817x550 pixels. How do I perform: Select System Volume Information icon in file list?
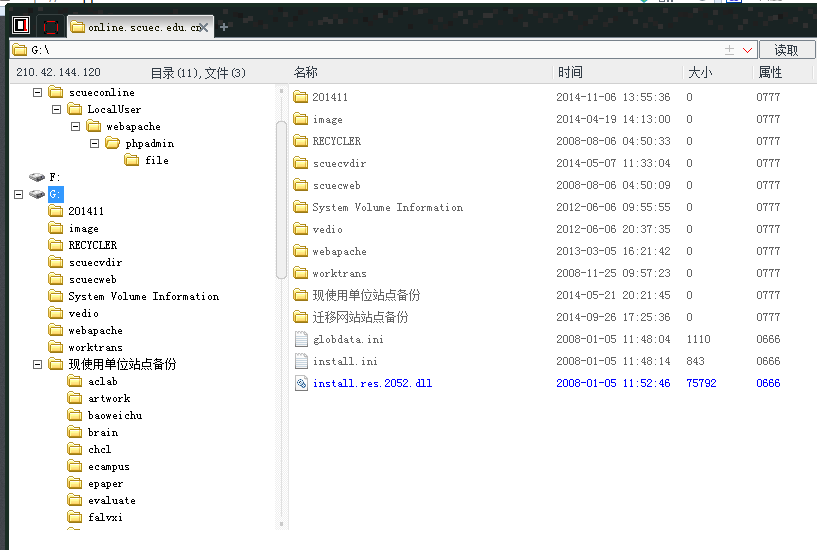pos(301,207)
